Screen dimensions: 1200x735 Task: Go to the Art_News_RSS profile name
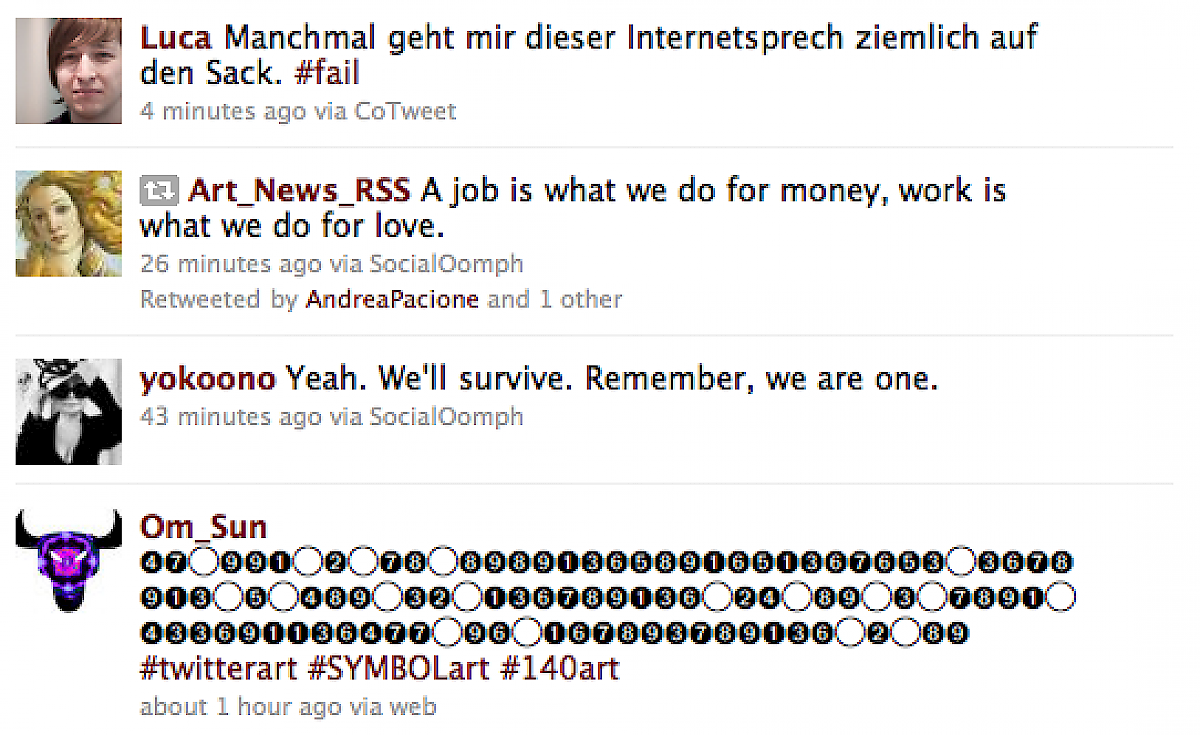(x=299, y=190)
